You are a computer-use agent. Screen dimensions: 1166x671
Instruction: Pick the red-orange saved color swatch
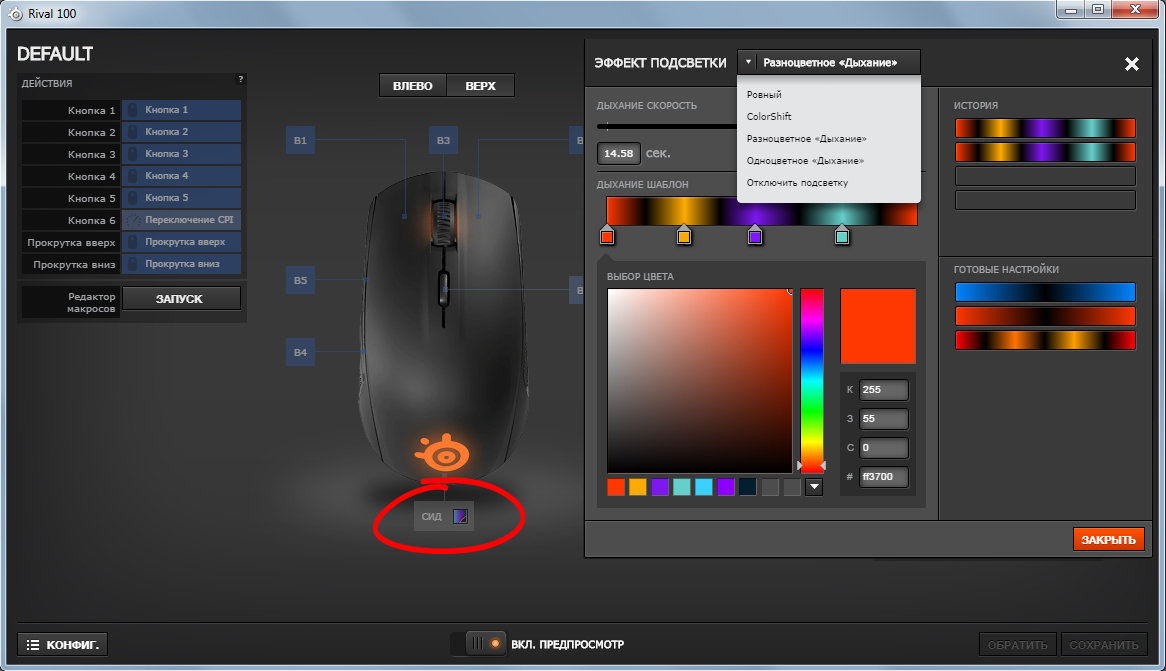click(x=616, y=487)
